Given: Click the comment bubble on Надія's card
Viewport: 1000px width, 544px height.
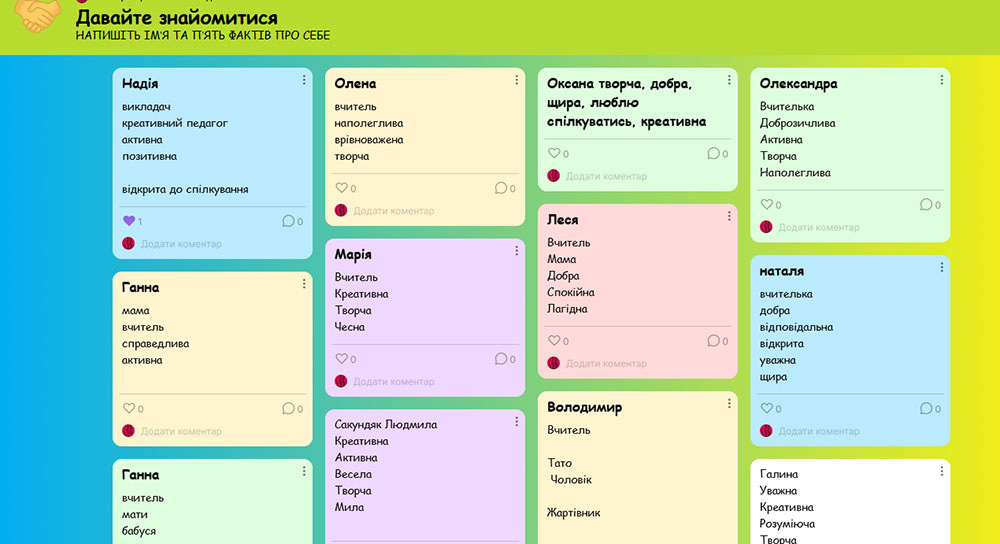Looking at the screenshot, I should click(288, 221).
